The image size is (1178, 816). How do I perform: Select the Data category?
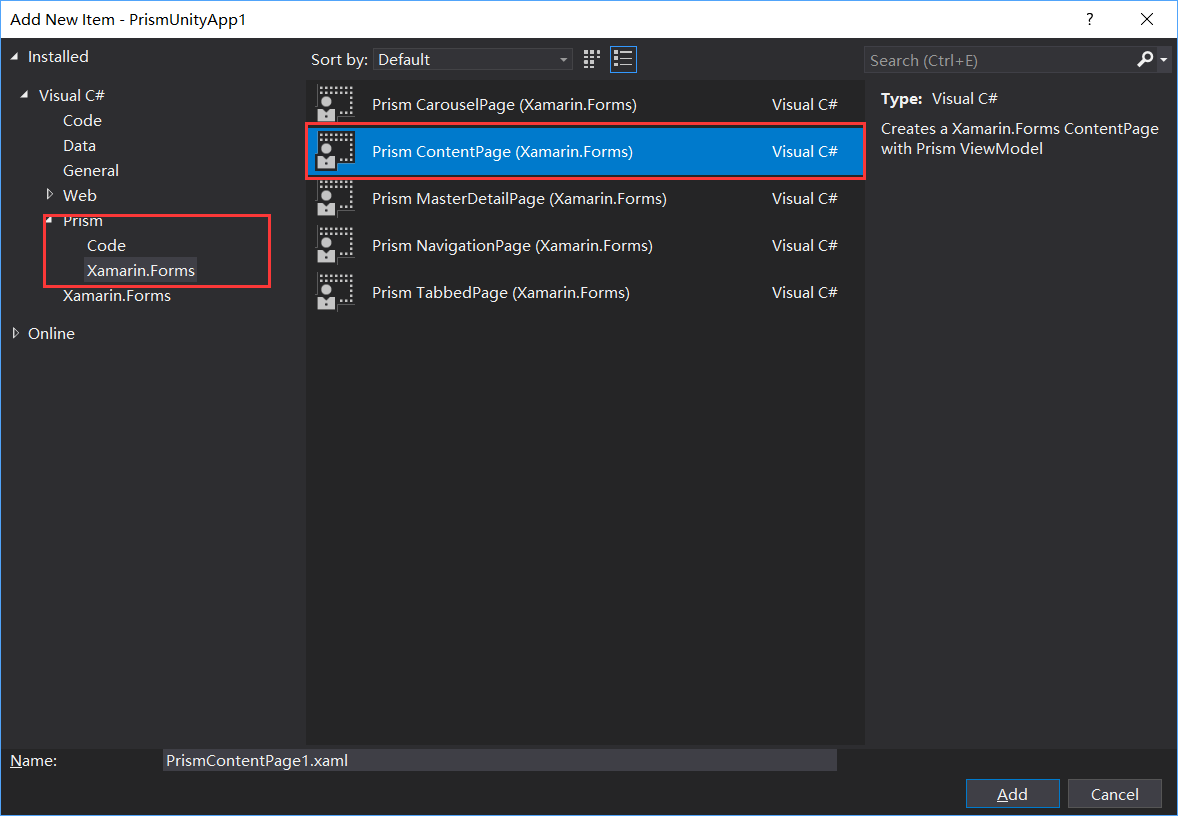click(79, 145)
